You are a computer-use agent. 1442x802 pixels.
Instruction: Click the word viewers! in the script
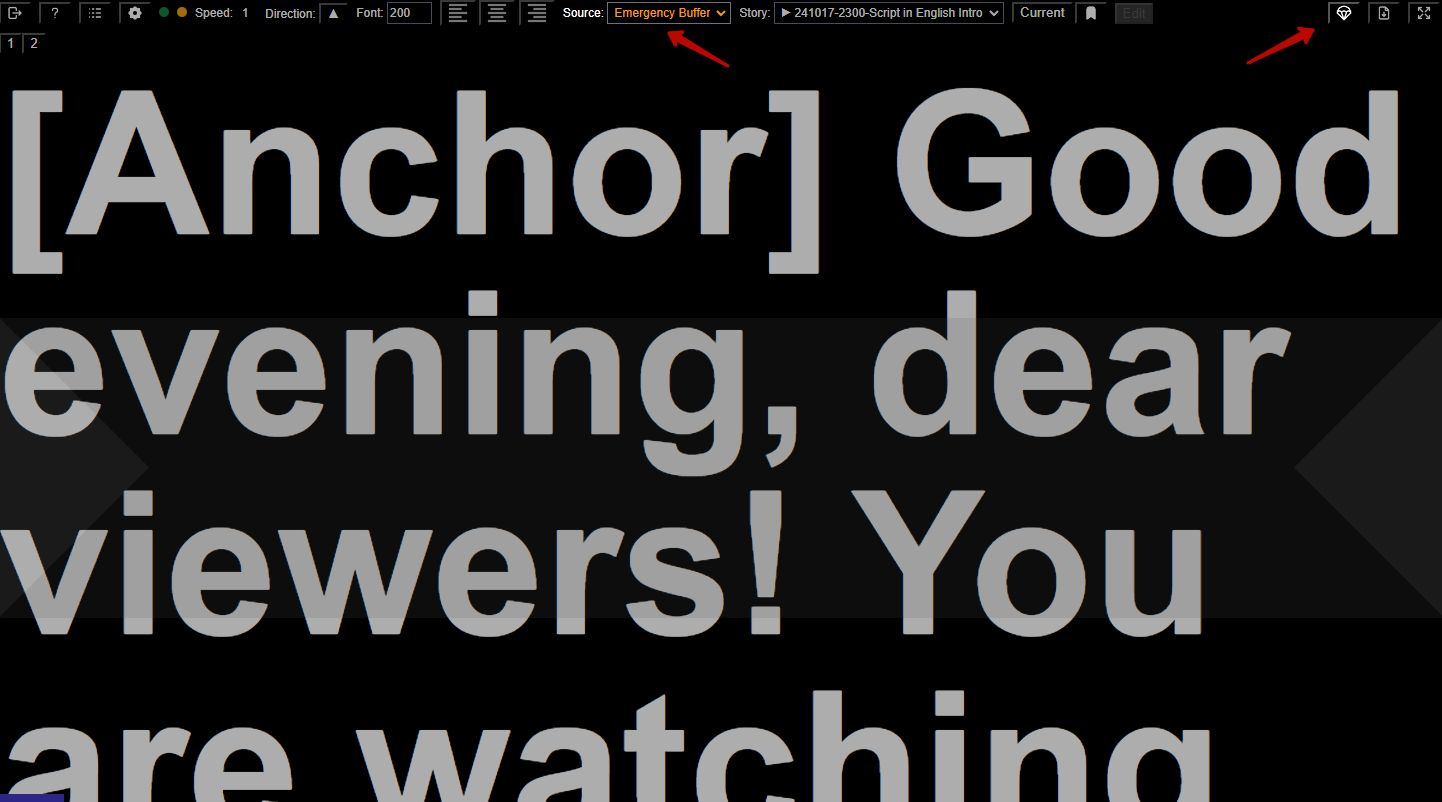(393, 561)
